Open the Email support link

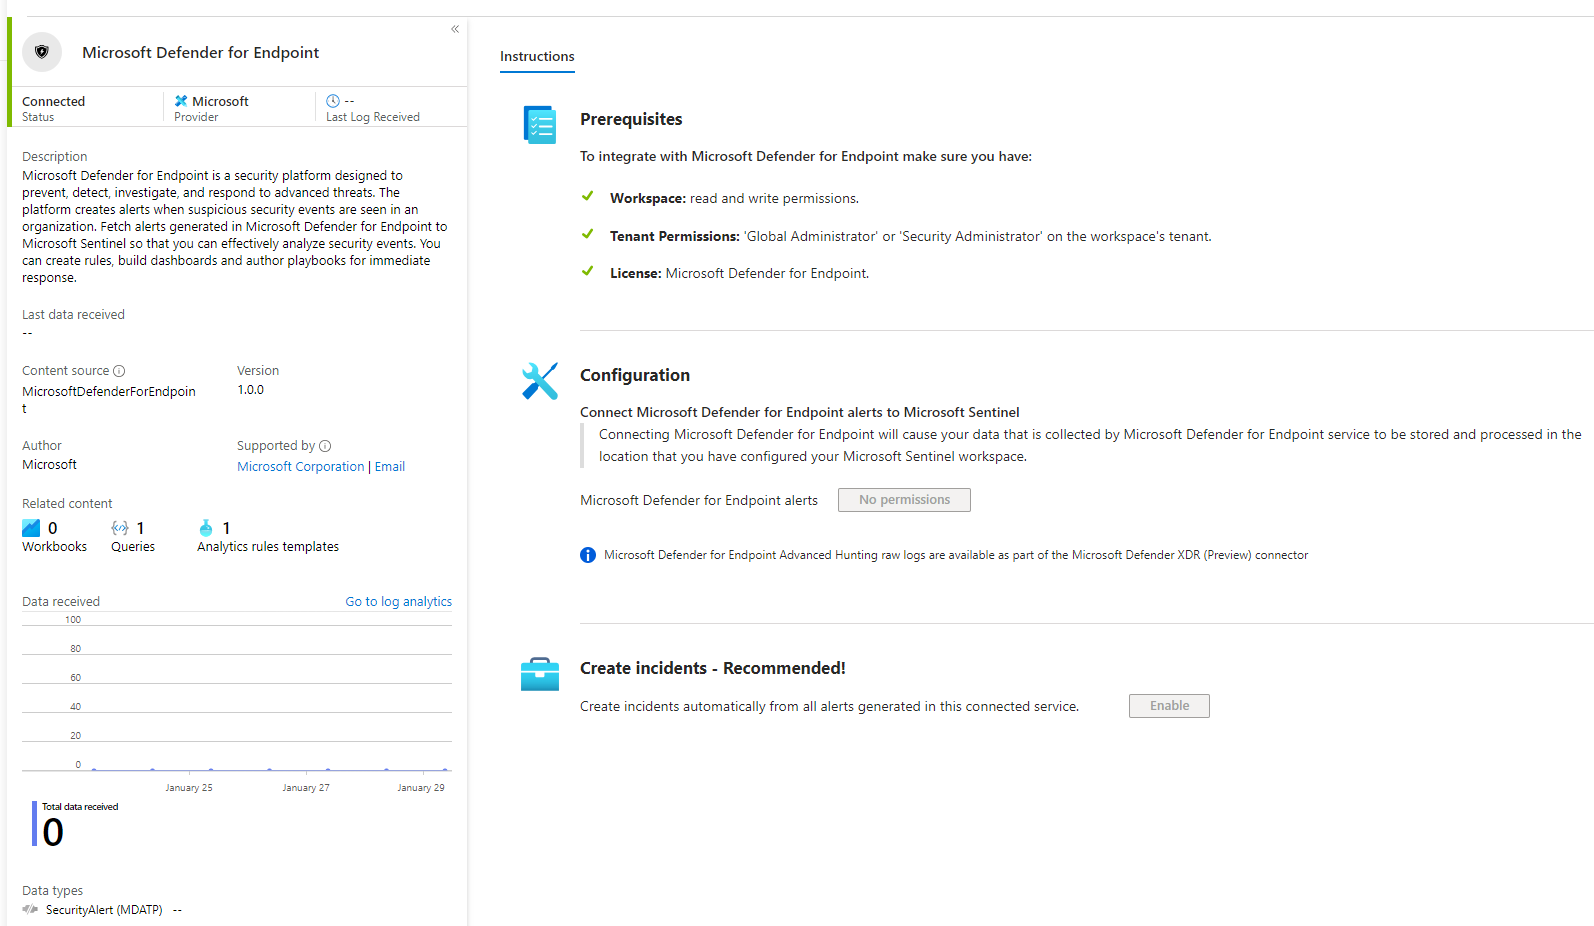(x=390, y=467)
